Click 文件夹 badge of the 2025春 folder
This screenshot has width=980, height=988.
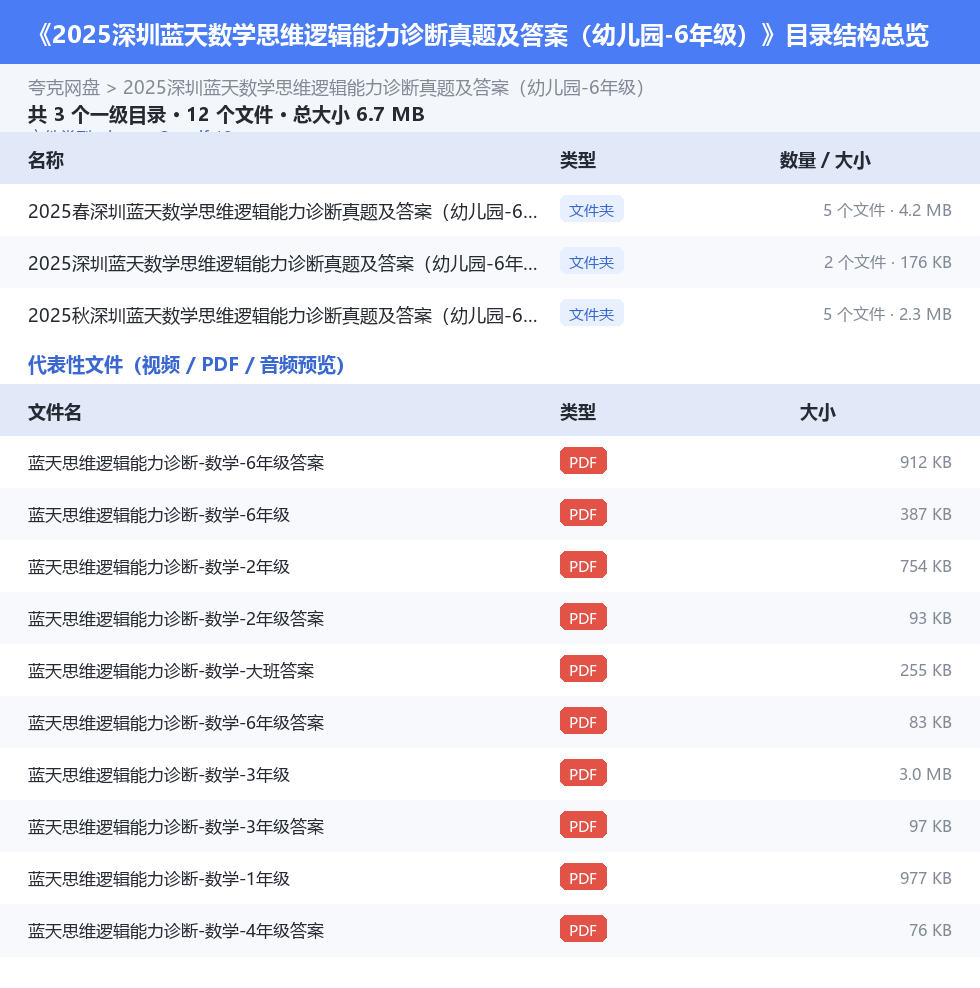(x=591, y=209)
